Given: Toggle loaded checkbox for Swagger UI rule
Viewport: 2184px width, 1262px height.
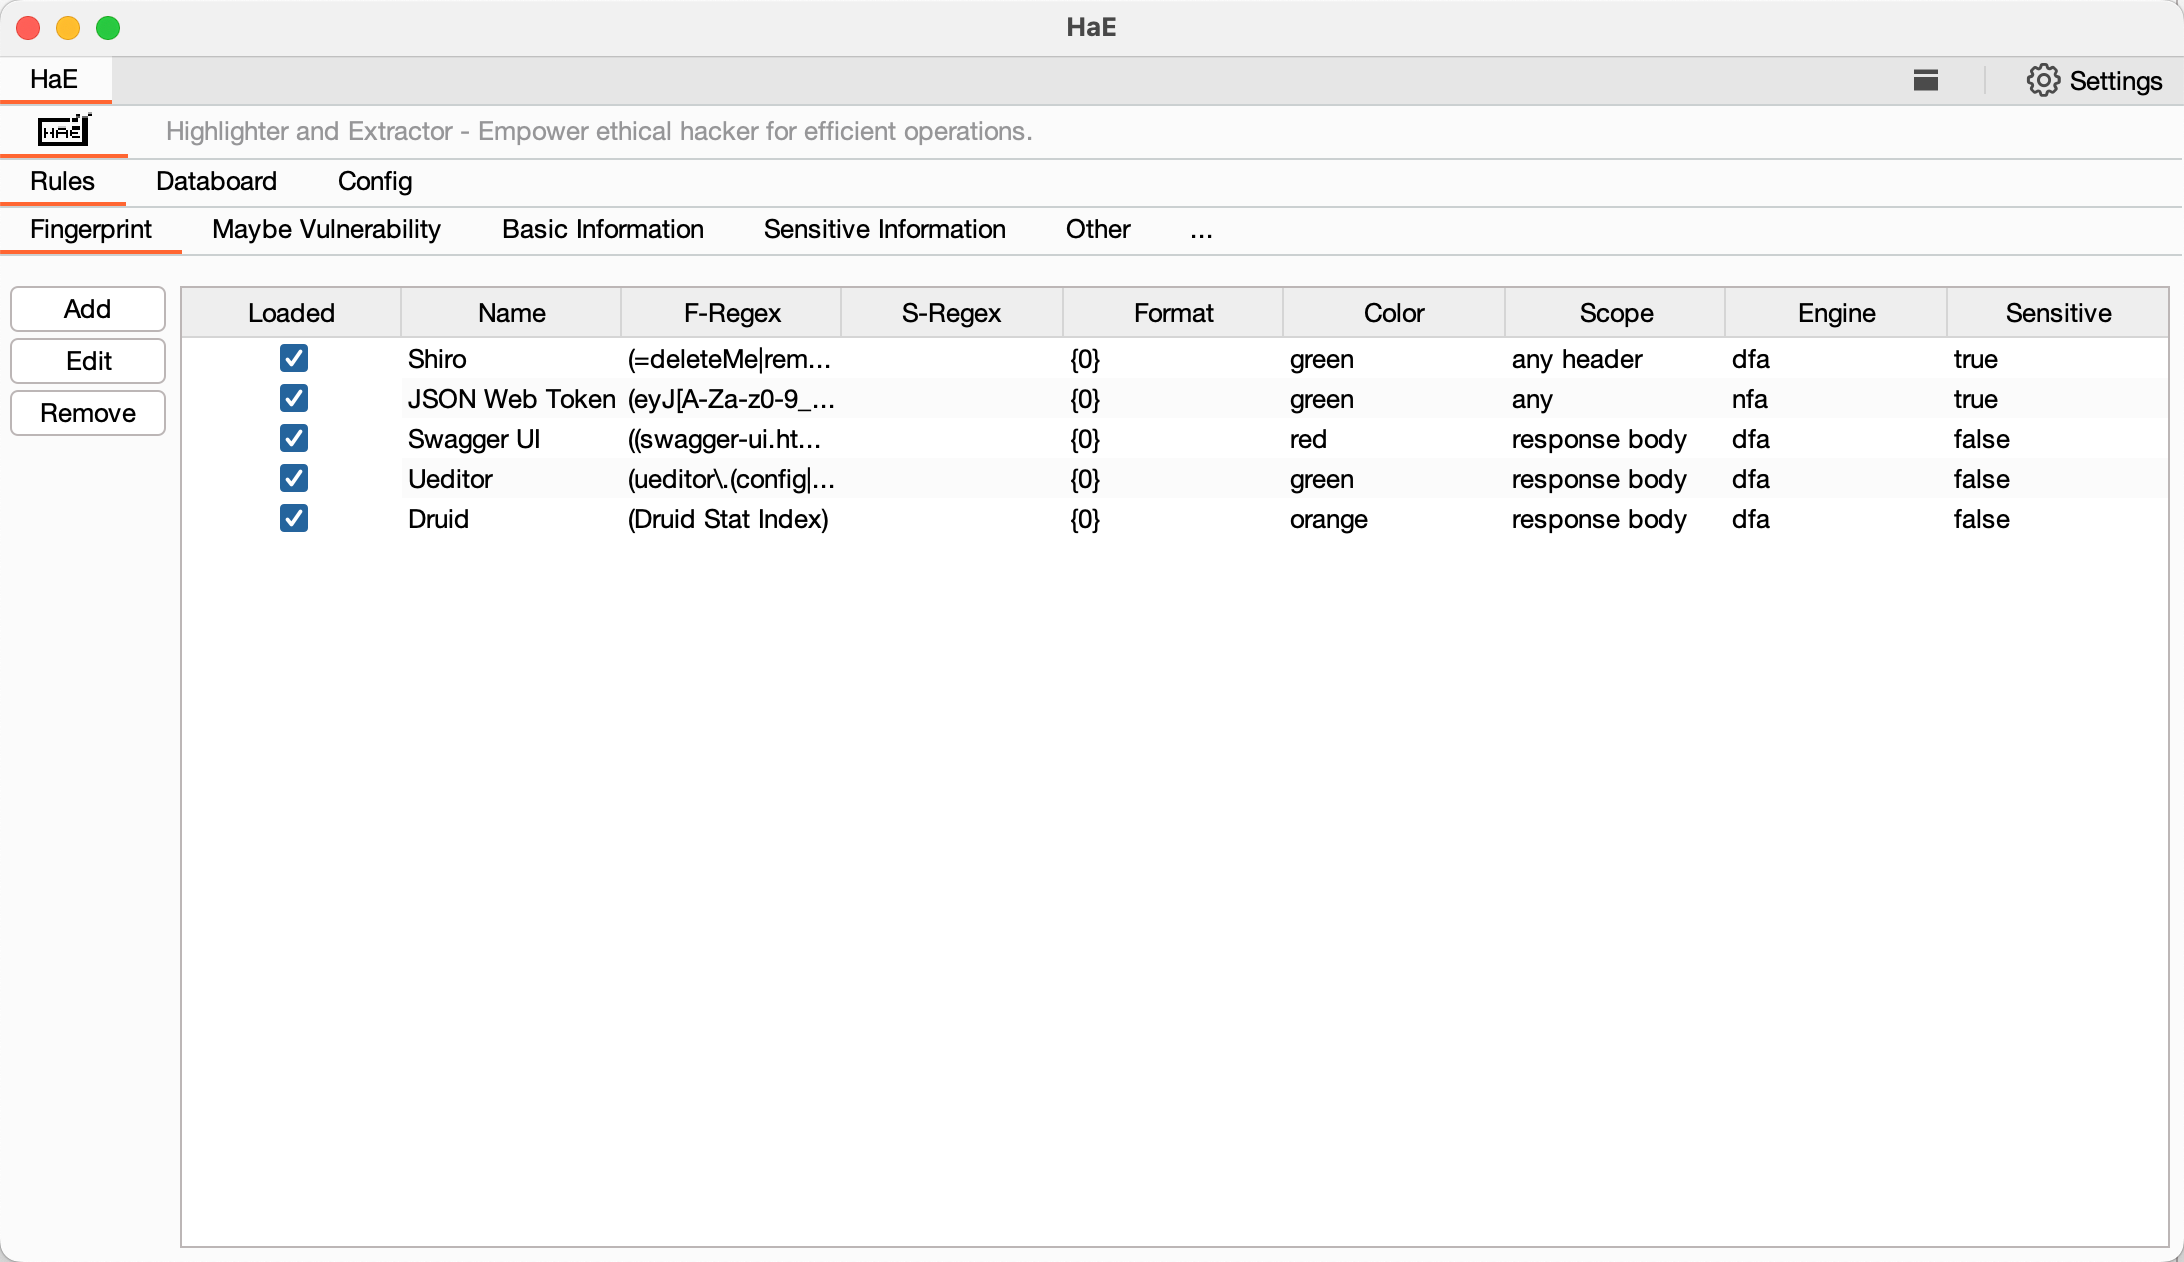Looking at the screenshot, I should pos(293,439).
